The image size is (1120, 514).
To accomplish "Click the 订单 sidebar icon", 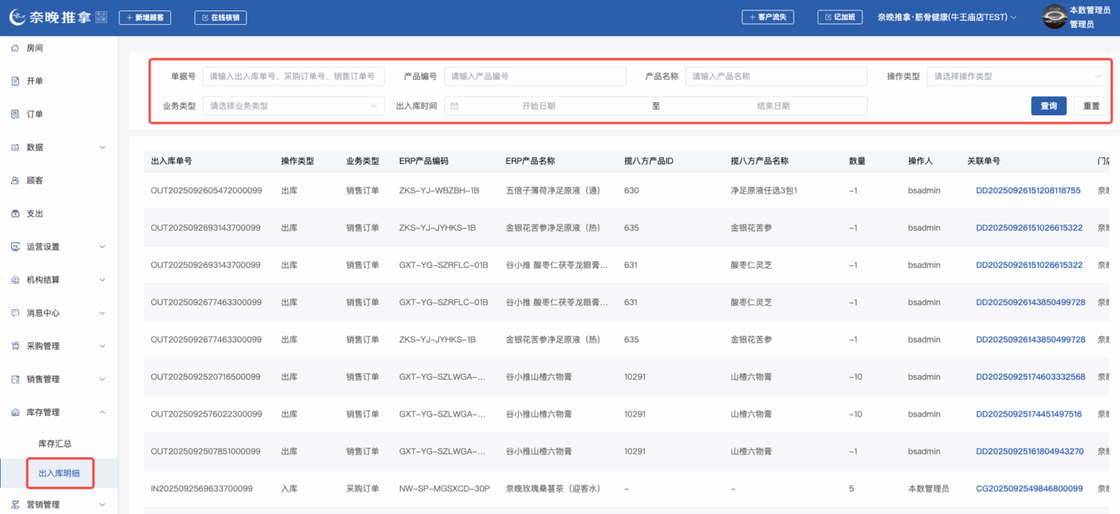I will [15, 114].
